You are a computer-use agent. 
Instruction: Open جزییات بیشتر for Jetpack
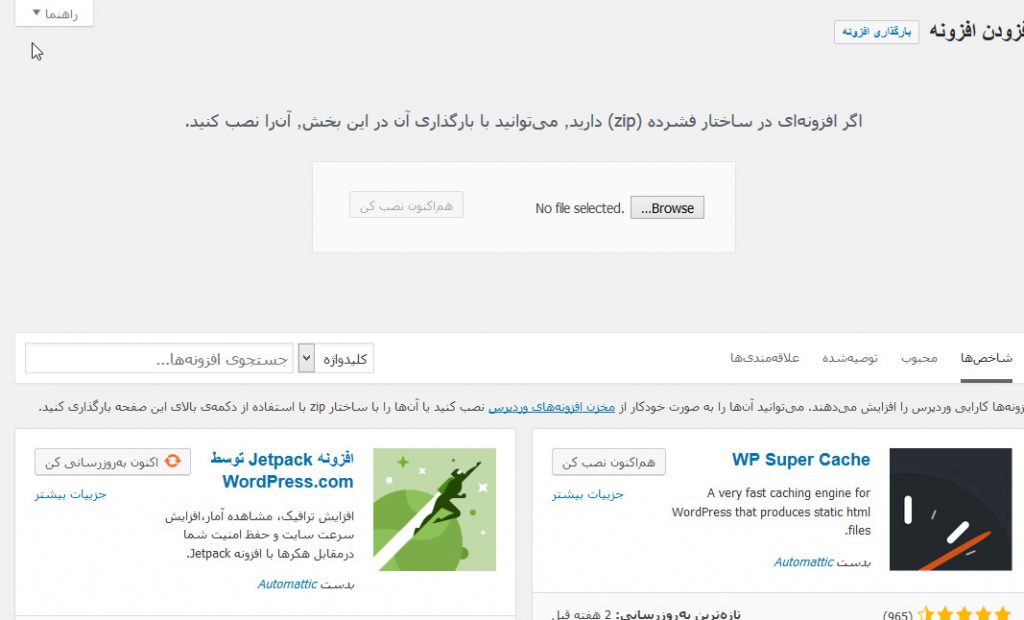click(71, 495)
